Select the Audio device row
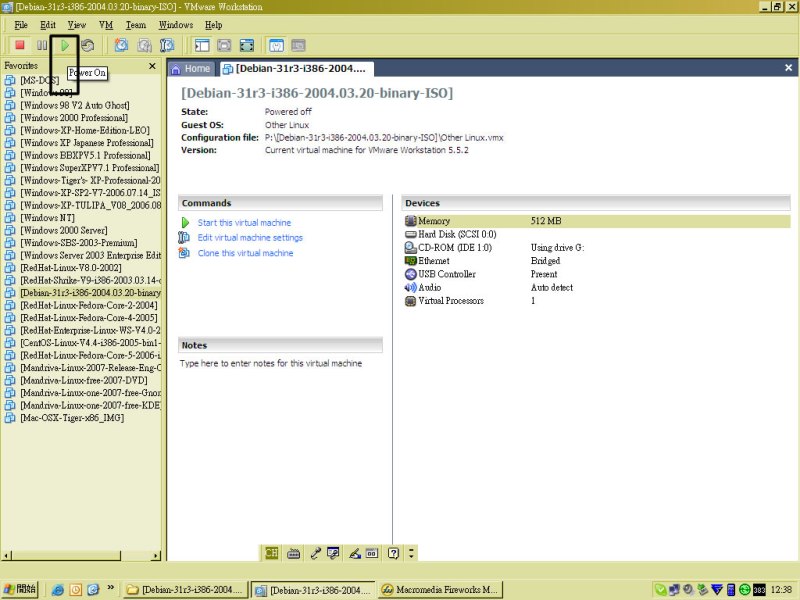The width and height of the screenshot is (800, 600). point(597,287)
